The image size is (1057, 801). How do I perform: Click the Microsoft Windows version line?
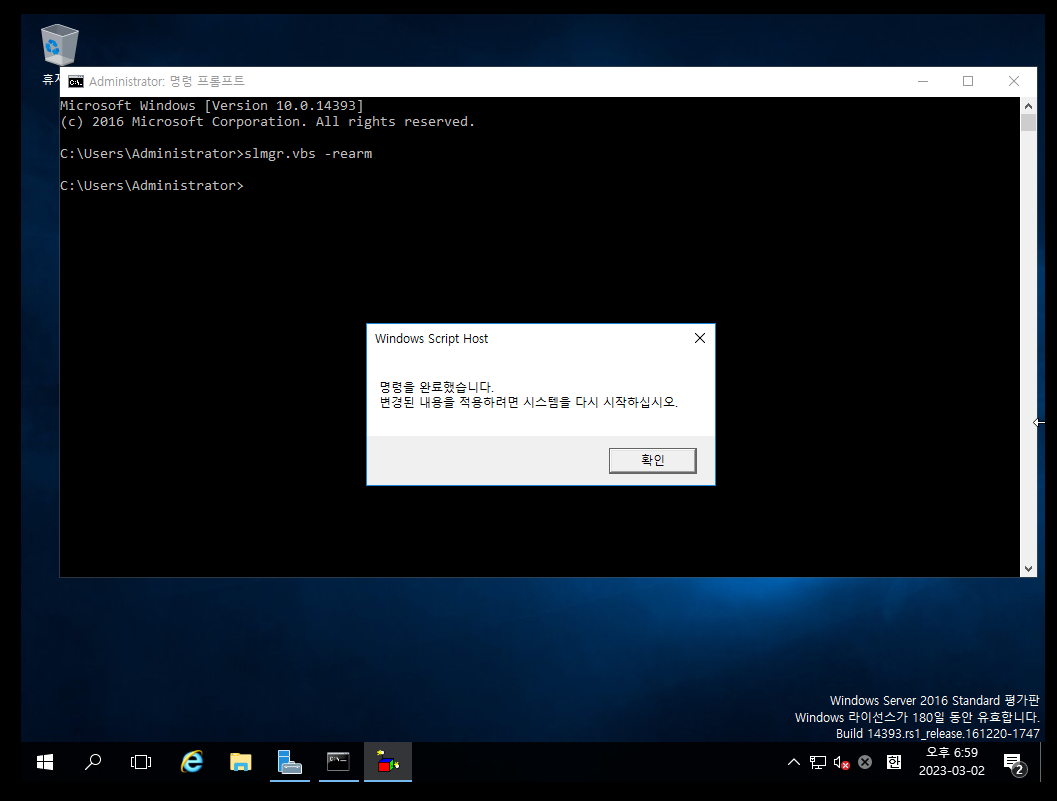pyautogui.click(x=212, y=106)
